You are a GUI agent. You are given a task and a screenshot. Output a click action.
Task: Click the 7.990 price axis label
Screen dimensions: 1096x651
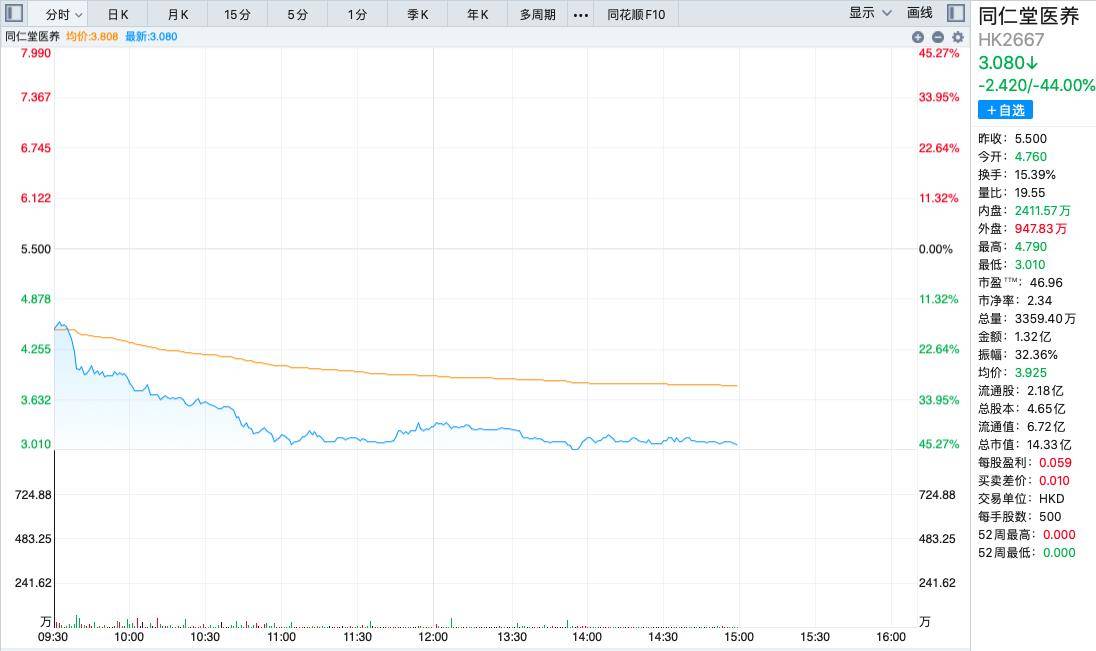click(x=36, y=53)
